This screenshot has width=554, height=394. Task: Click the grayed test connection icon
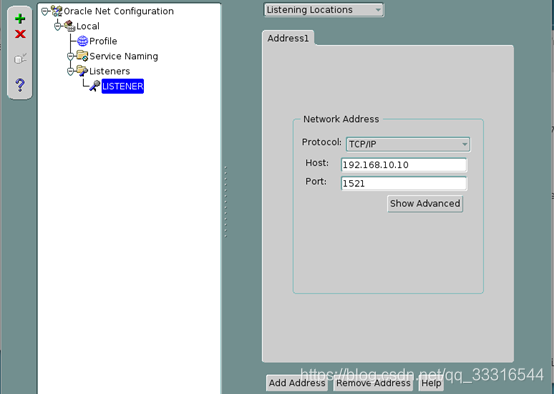(20, 59)
